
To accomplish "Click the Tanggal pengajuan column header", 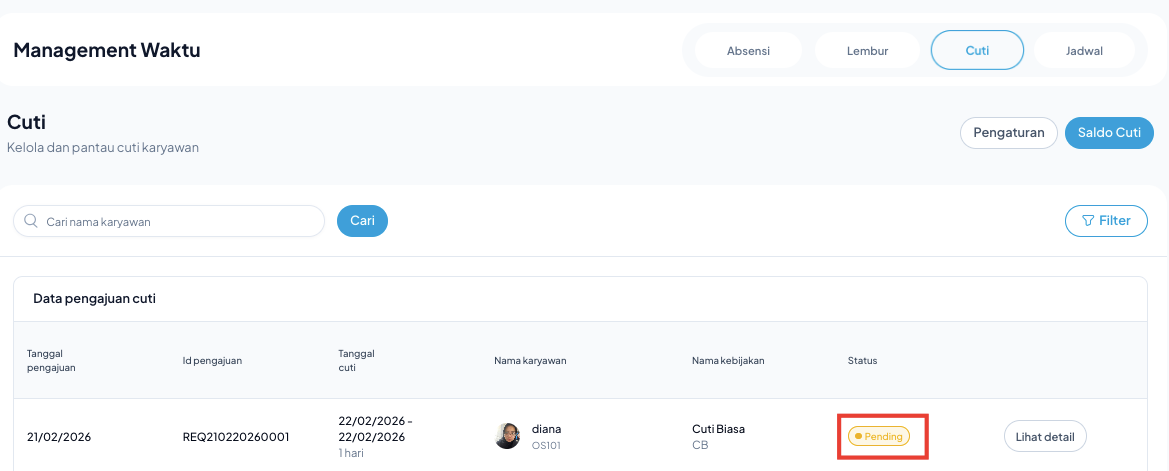I will [52, 360].
